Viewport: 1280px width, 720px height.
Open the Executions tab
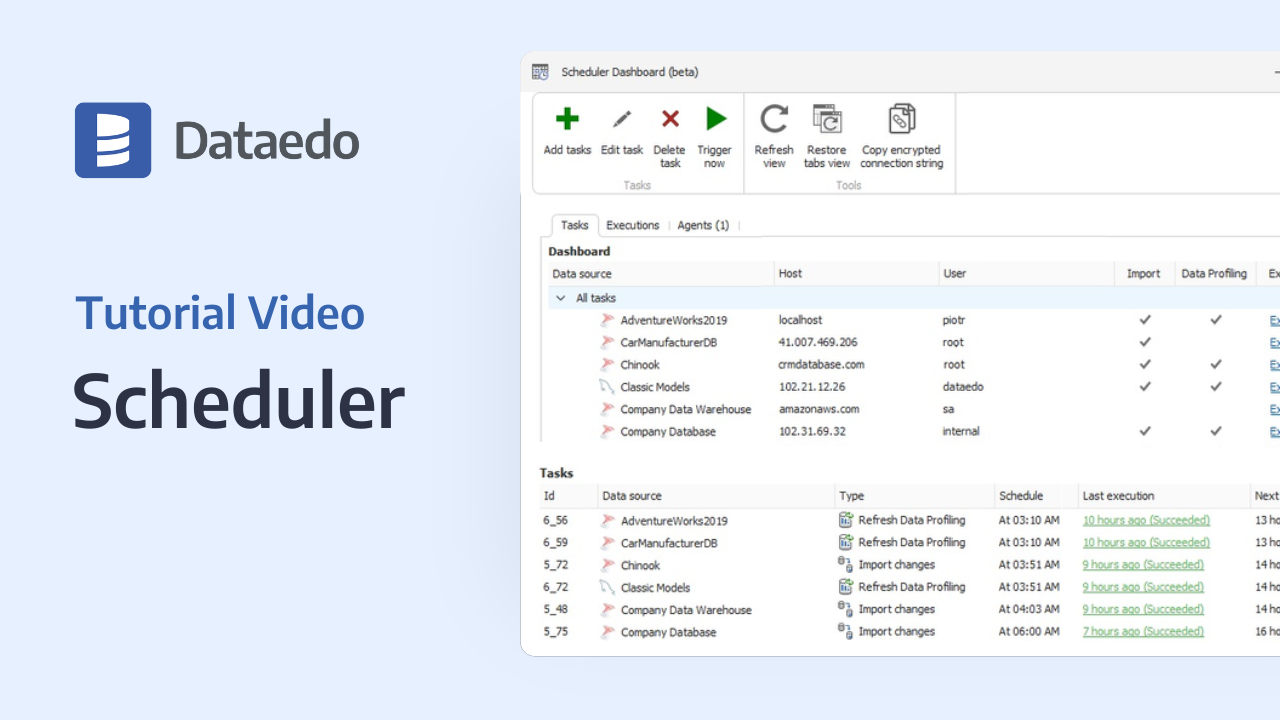coord(633,225)
